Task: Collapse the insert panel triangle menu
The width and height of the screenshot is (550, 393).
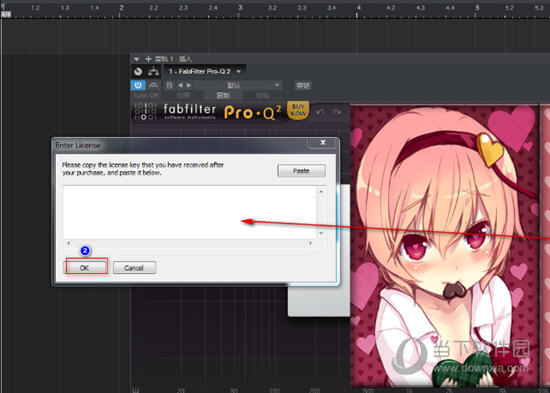Action: (x=136, y=59)
